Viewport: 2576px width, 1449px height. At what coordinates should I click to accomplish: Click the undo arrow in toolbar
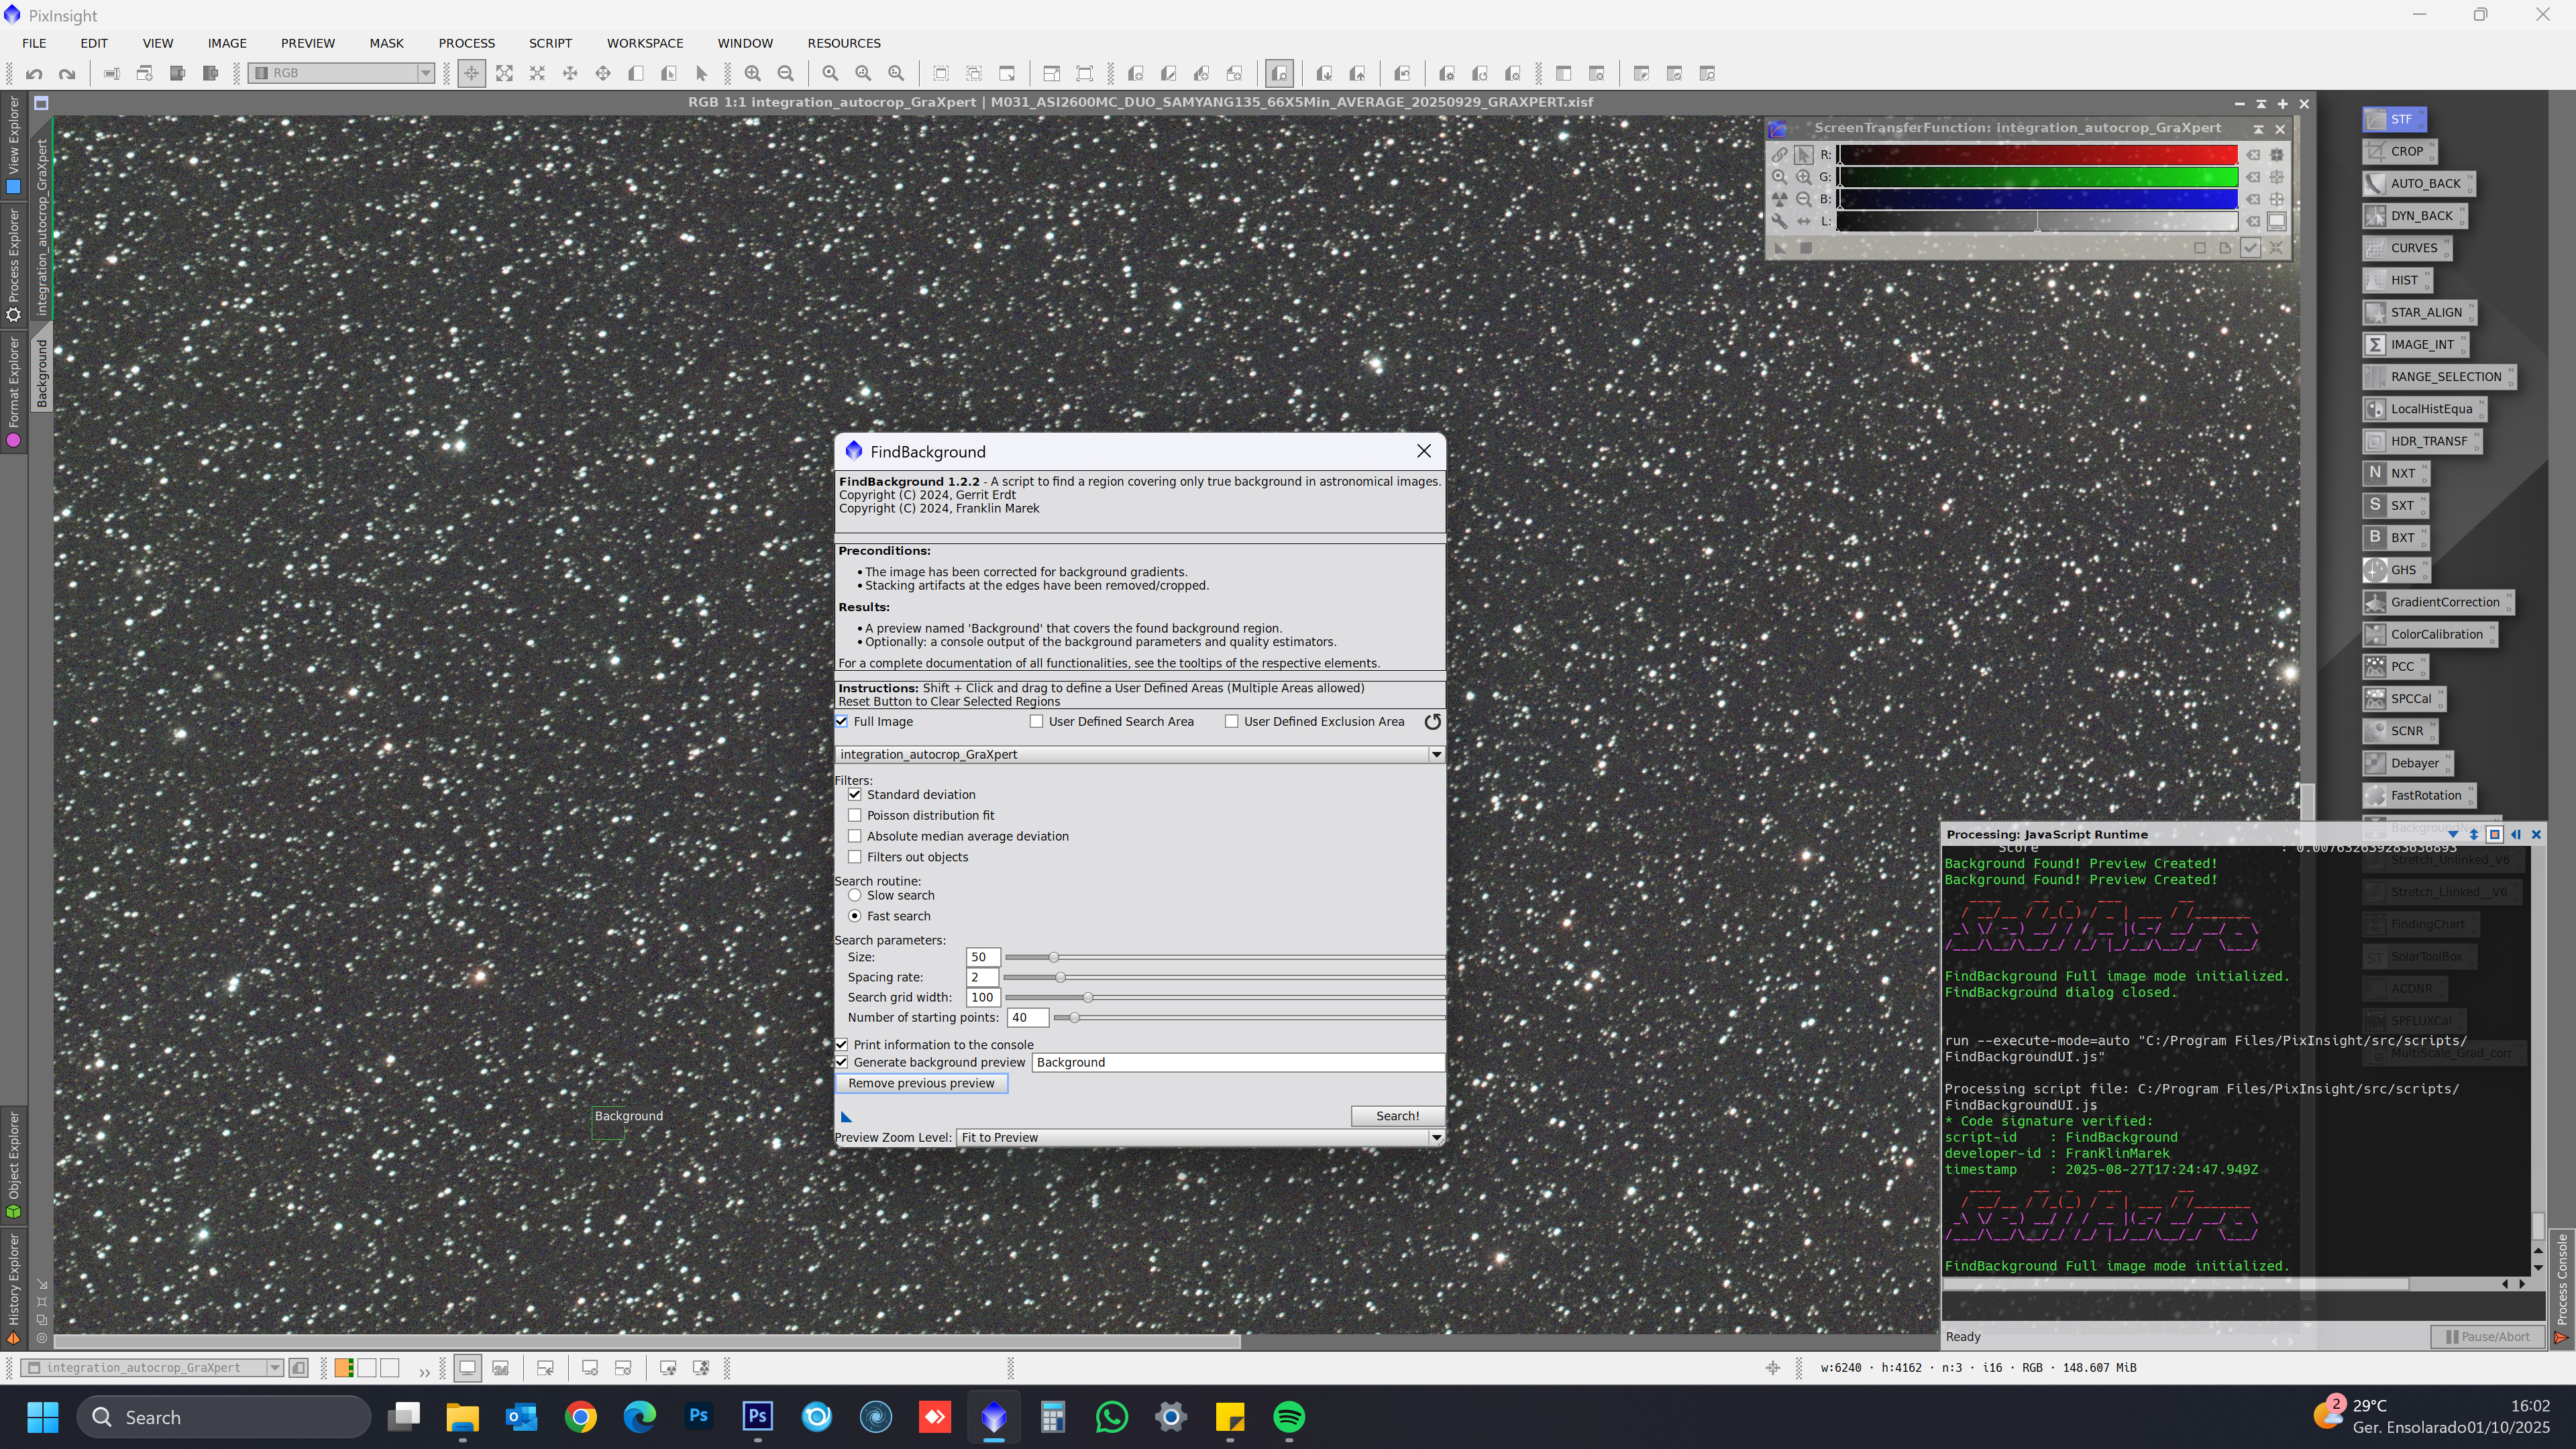(x=34, y=74)
